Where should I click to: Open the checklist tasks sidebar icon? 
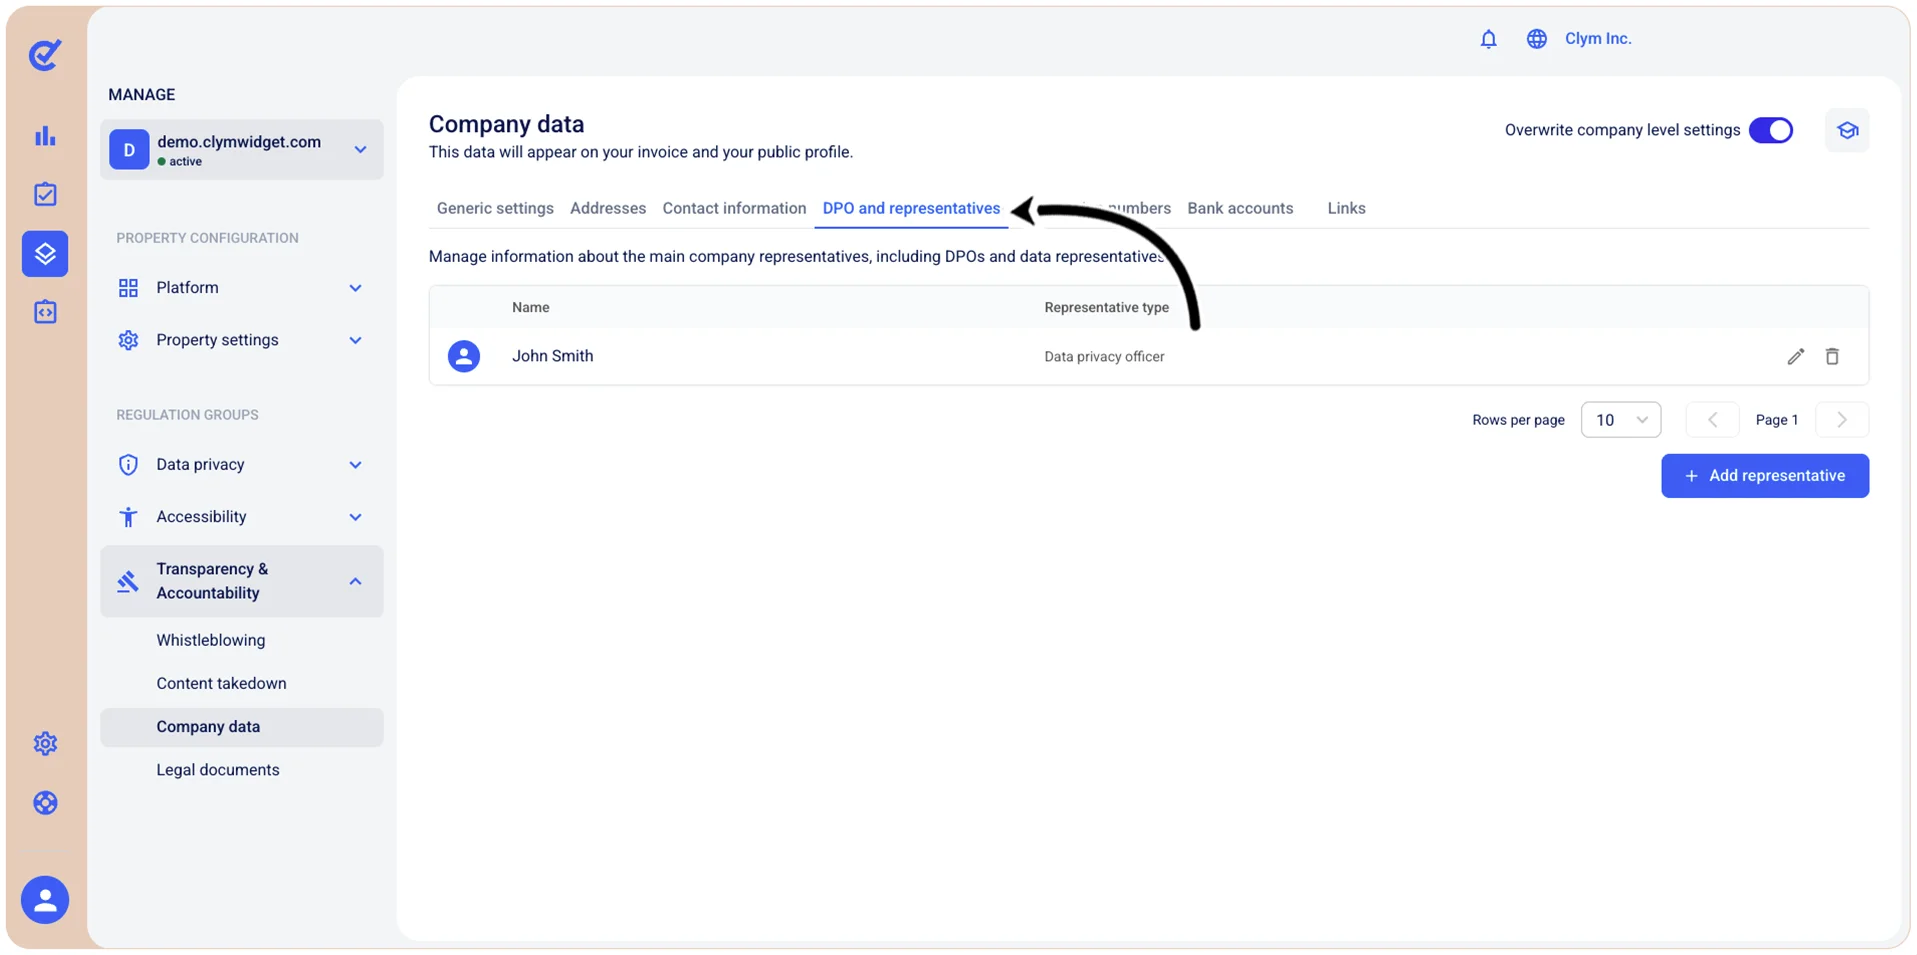pos(45,194)
